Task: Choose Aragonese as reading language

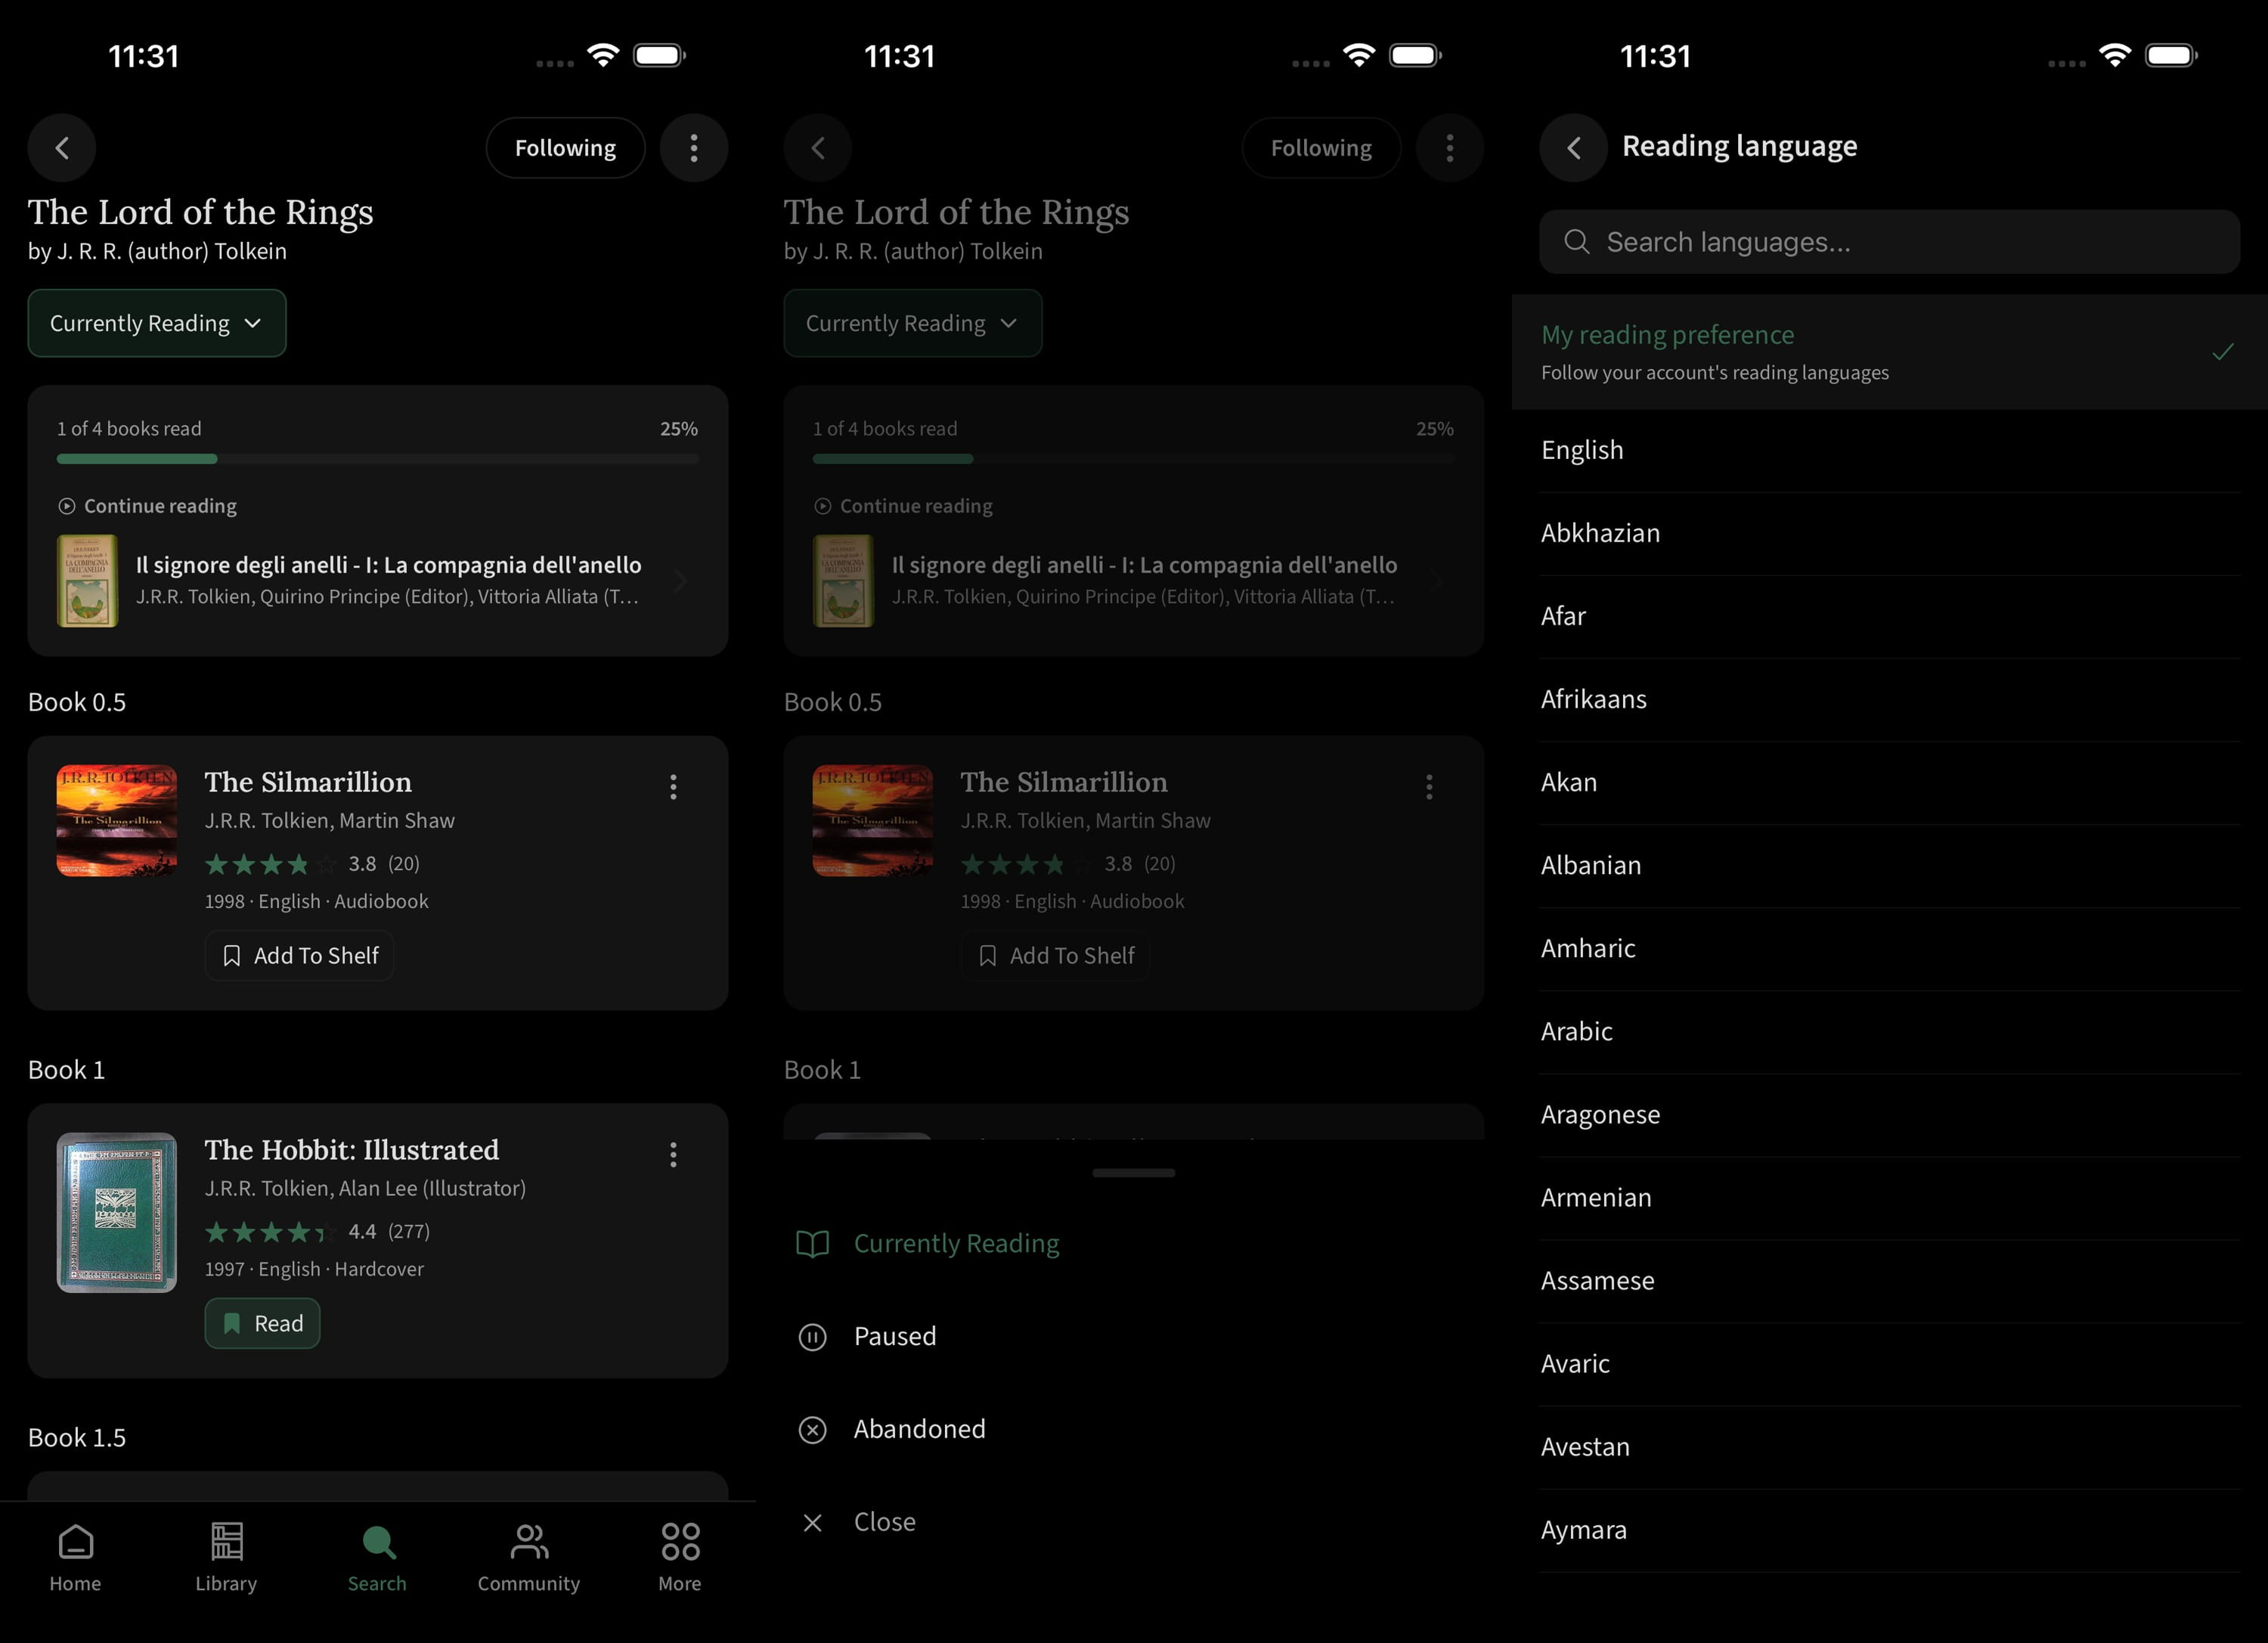Action: pyautogui.click(x=1890, y=1115)
